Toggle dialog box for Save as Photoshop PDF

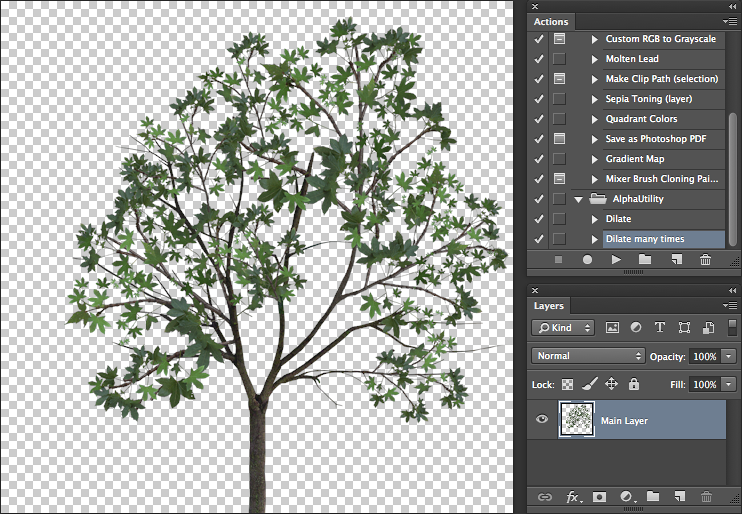[x=559, y=139]
